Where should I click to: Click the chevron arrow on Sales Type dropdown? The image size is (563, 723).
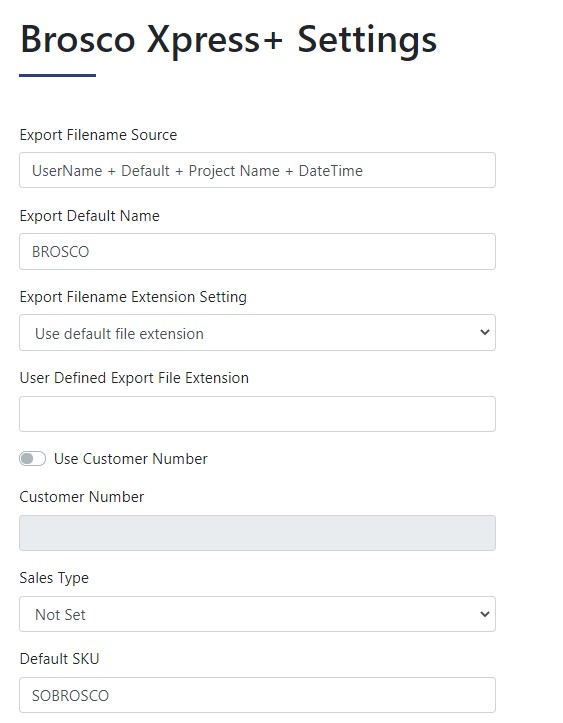click(484, 614)
